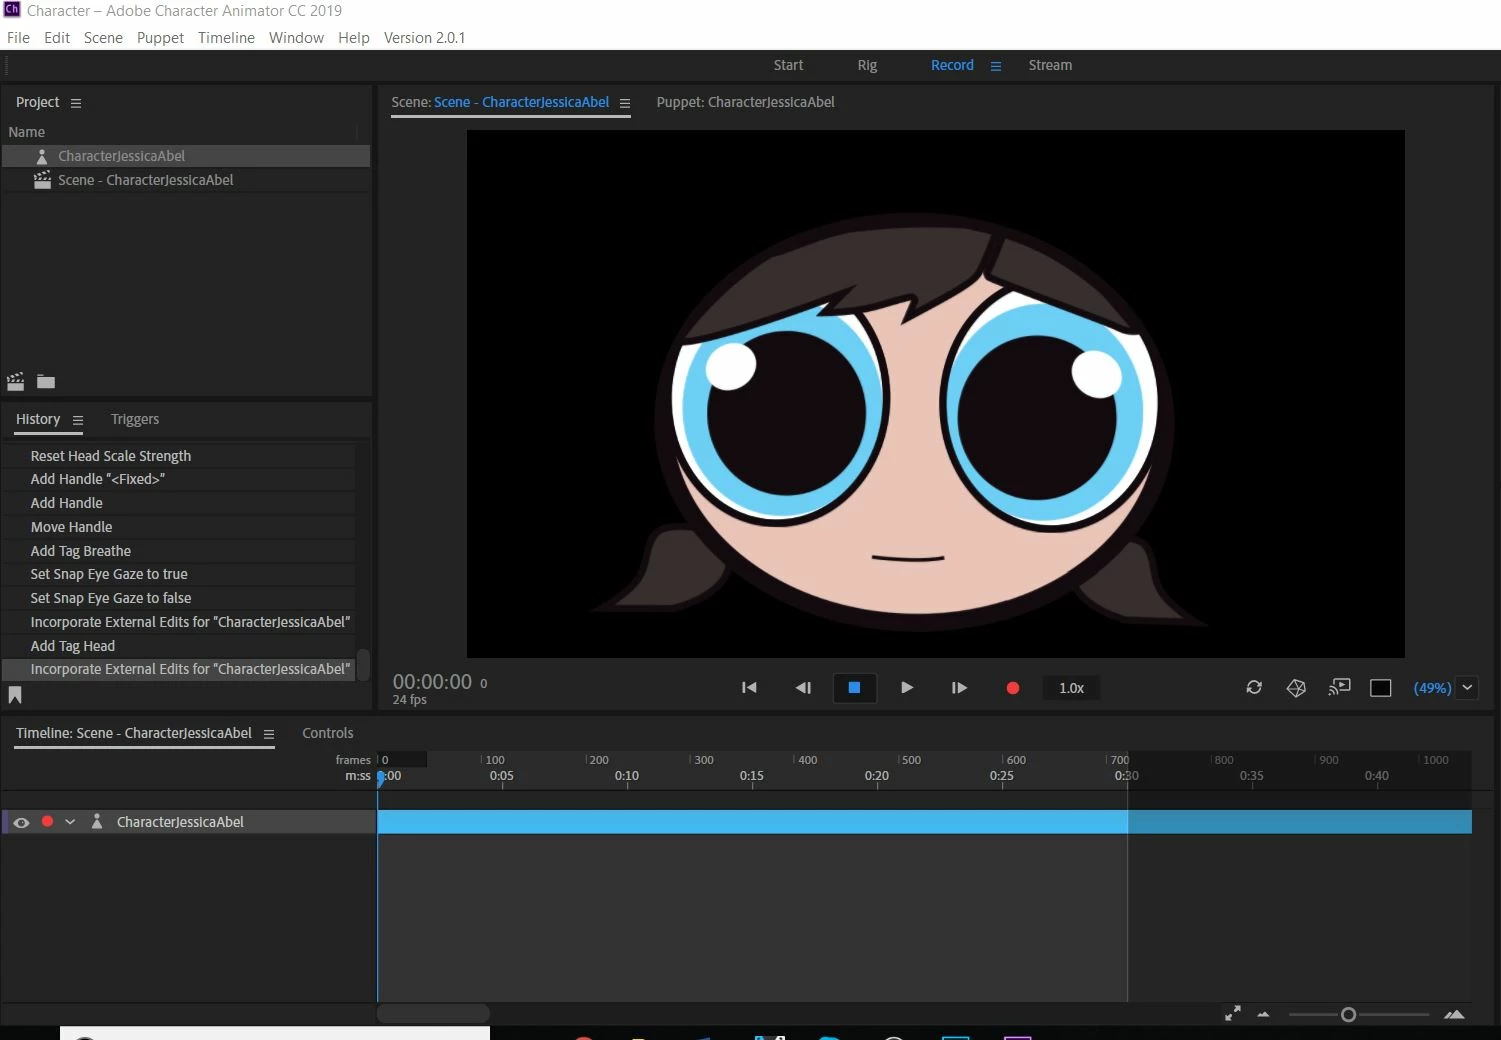
Task: Switch to Rig workspace
Action: 867,65
